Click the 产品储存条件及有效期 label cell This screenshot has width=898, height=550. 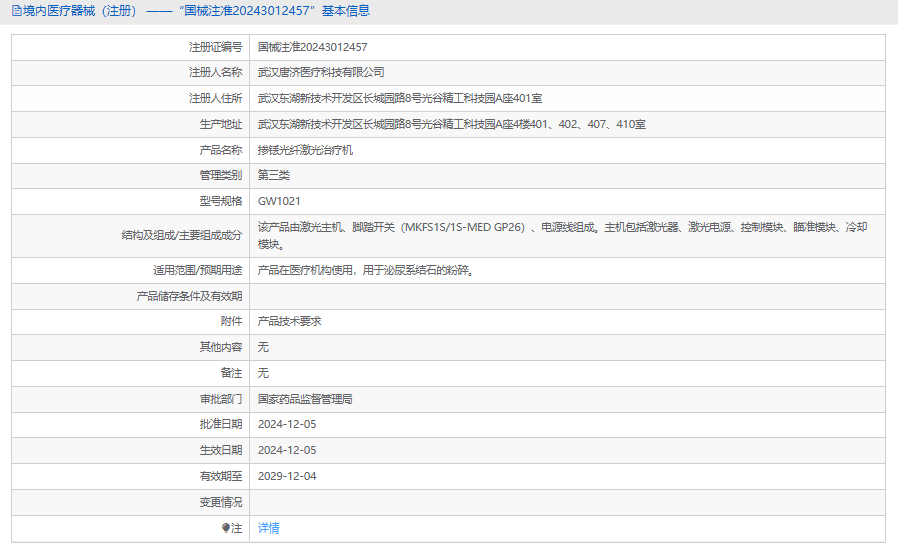tap(131, 296)
